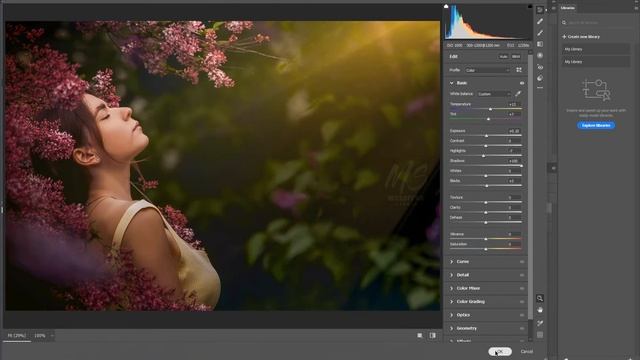Screen dimensions: 640x360
Task: Click the Fit (20%) zoom option
Action: tap(16, 336)
